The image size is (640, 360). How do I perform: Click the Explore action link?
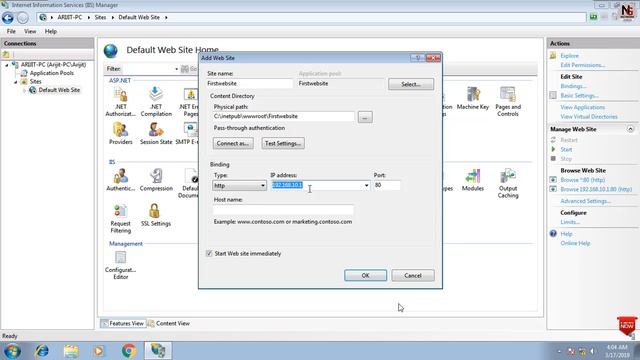click(569, 56)
